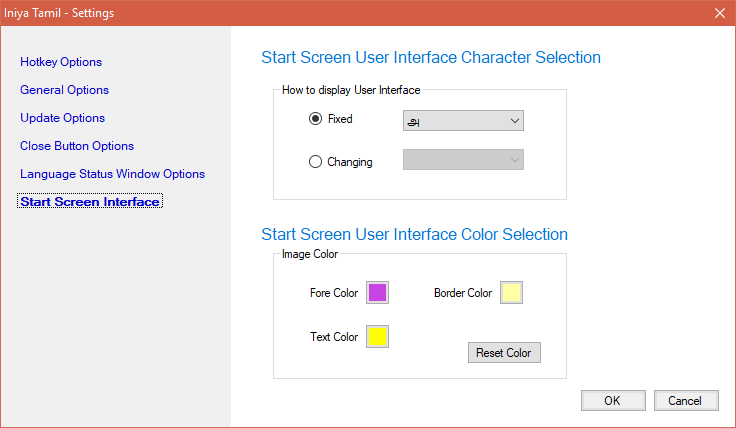Expand the Fixed character dropdown arrow
Viewport: 736px width, 428px height.
(x=514, y=121)
